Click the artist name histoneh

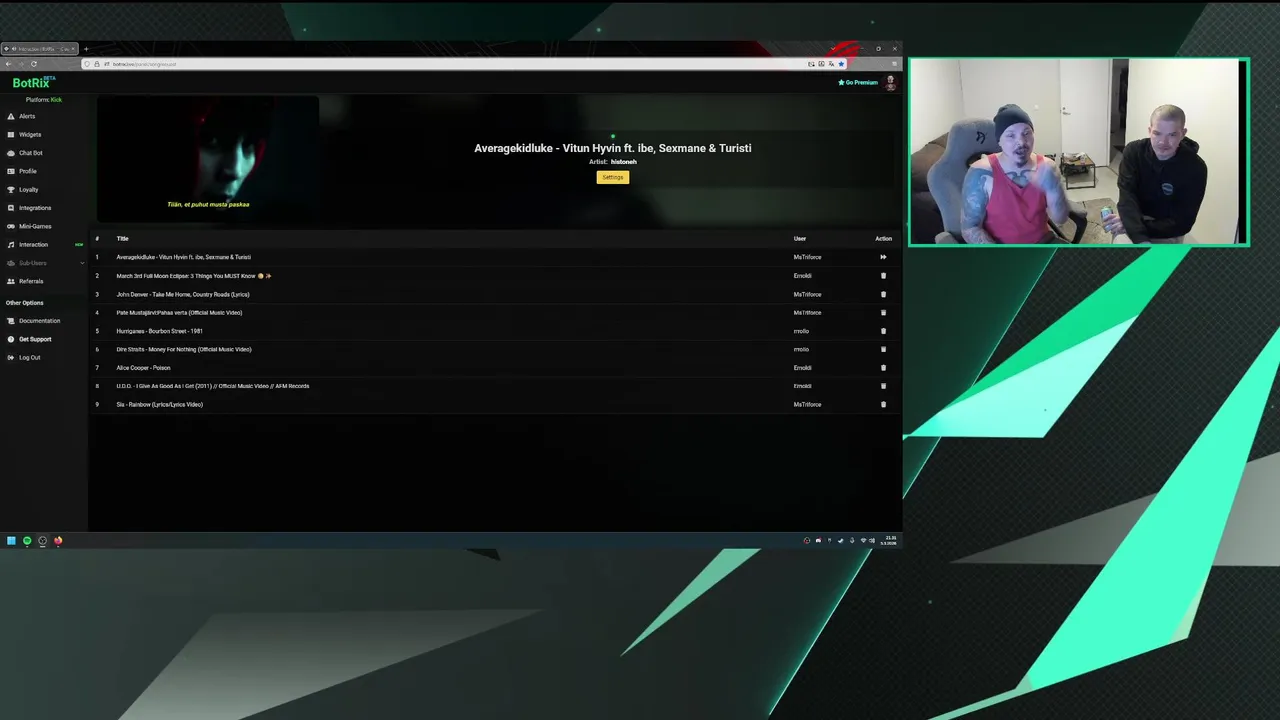623,161
